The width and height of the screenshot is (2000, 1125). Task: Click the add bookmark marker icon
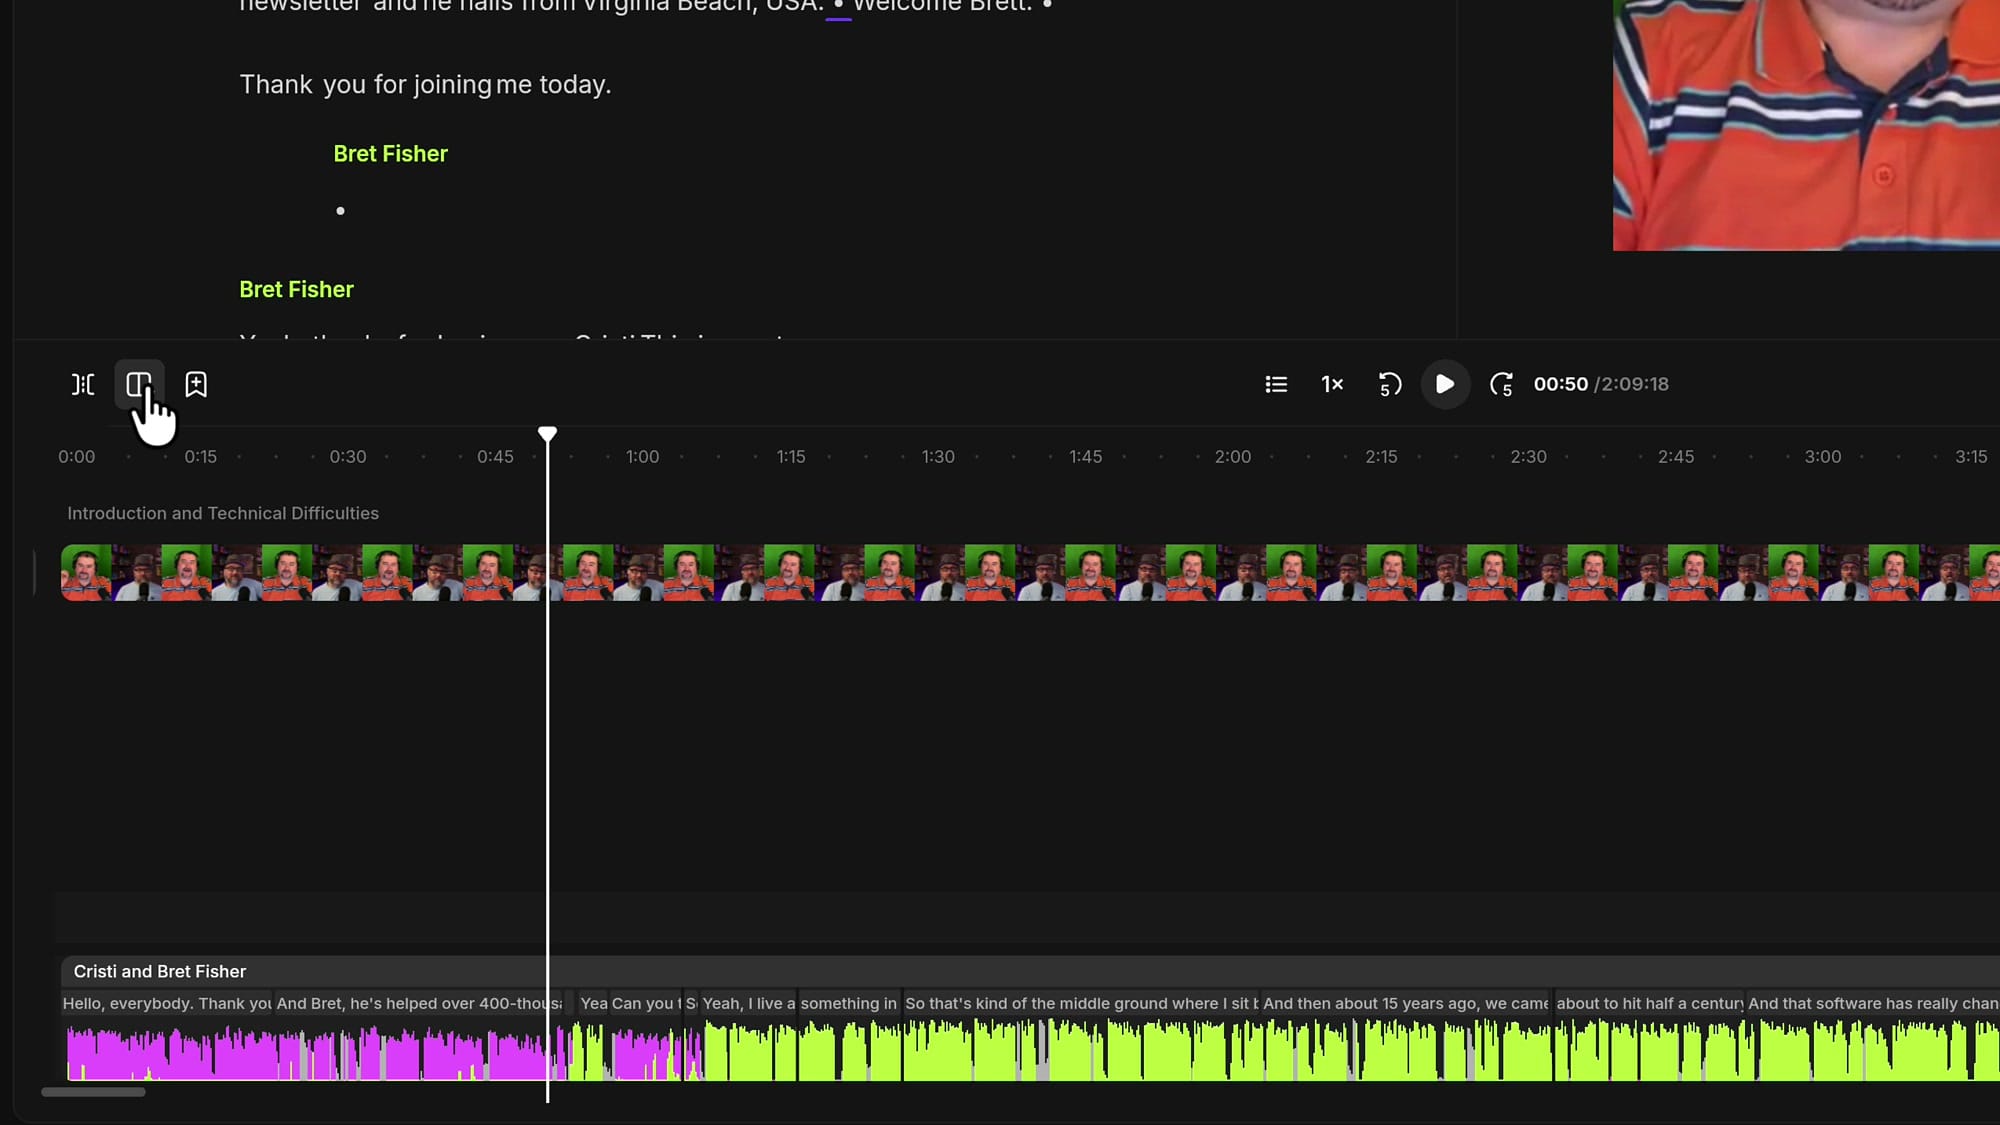[x=196, y=384]
